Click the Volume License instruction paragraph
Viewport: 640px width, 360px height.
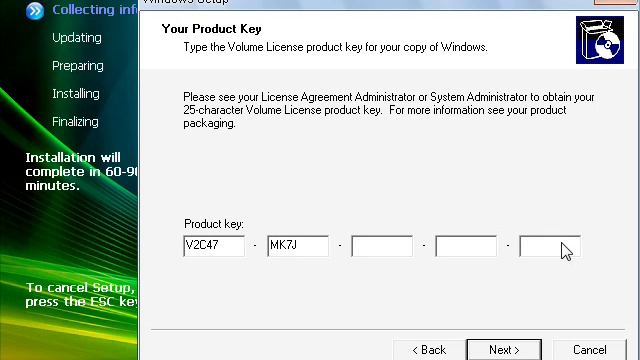pos(389,110)
